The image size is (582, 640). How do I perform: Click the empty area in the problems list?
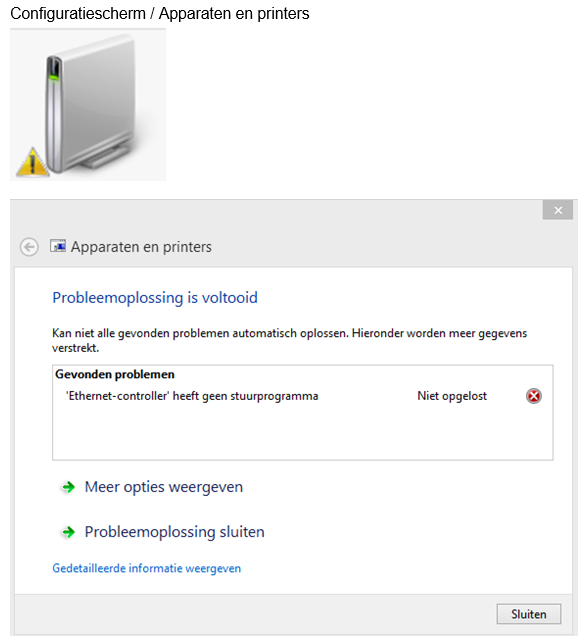pyautogui.click(x=302, y=433)
